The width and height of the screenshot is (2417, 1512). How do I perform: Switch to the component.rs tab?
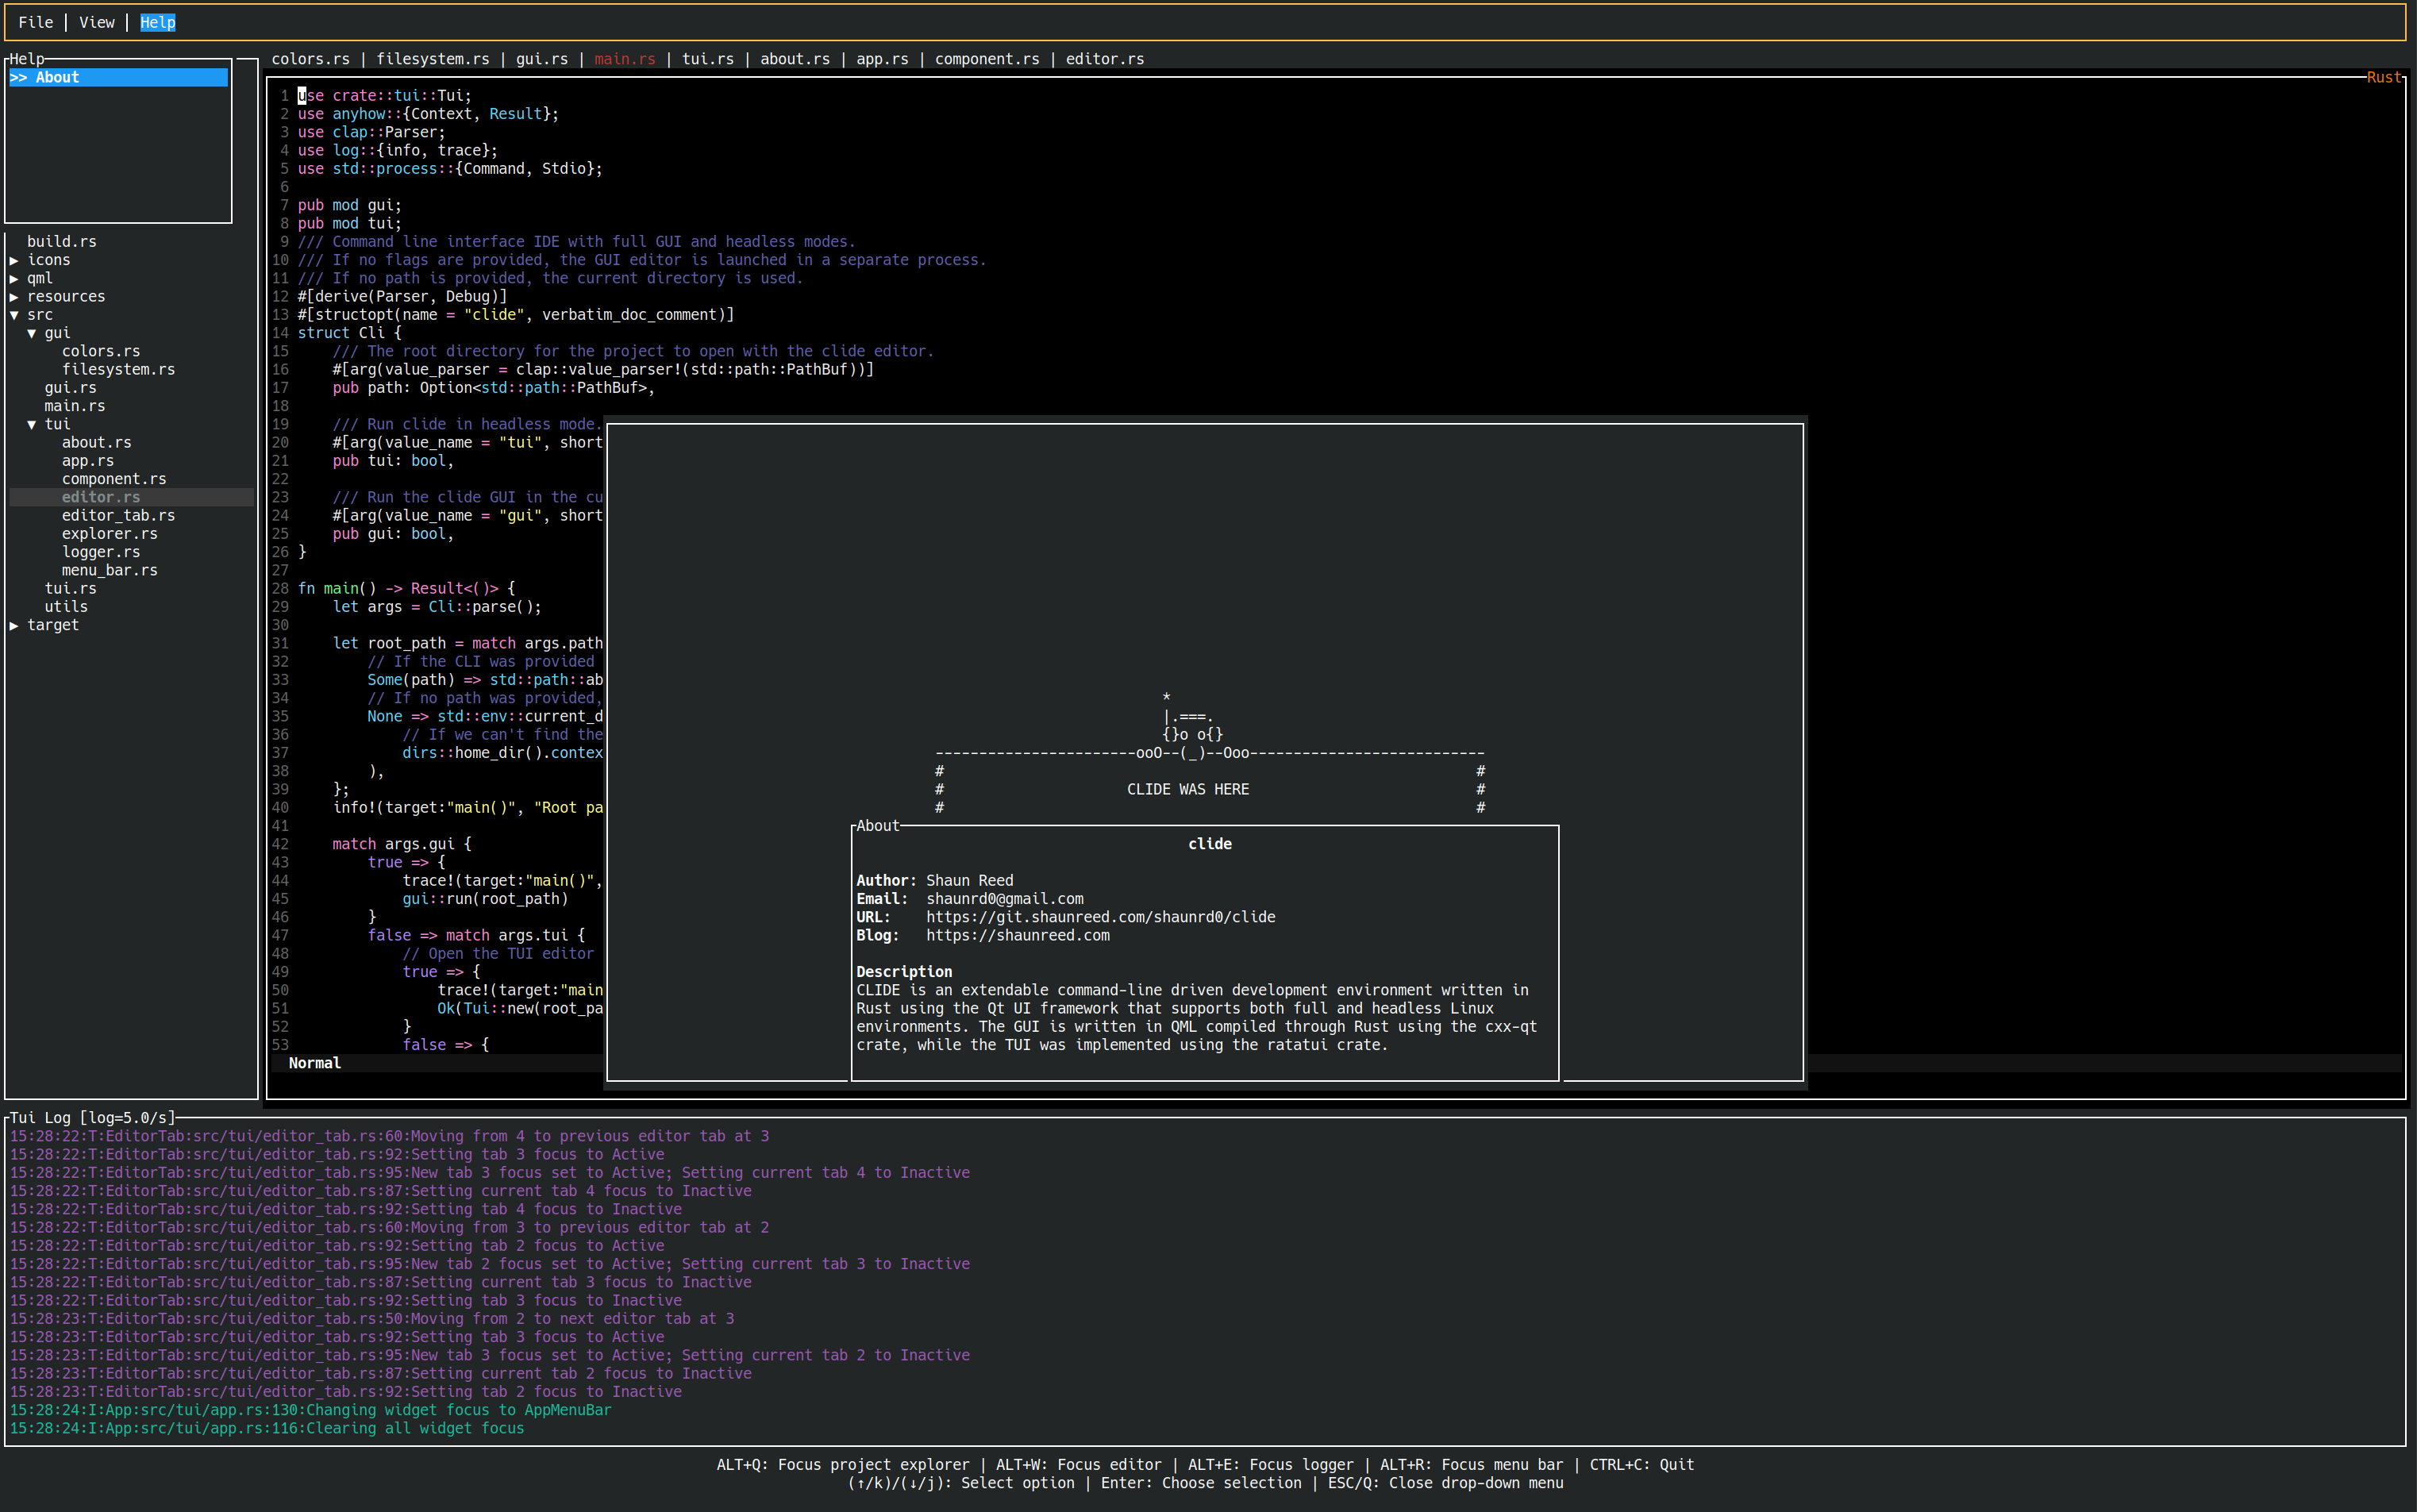pos(987,59)
